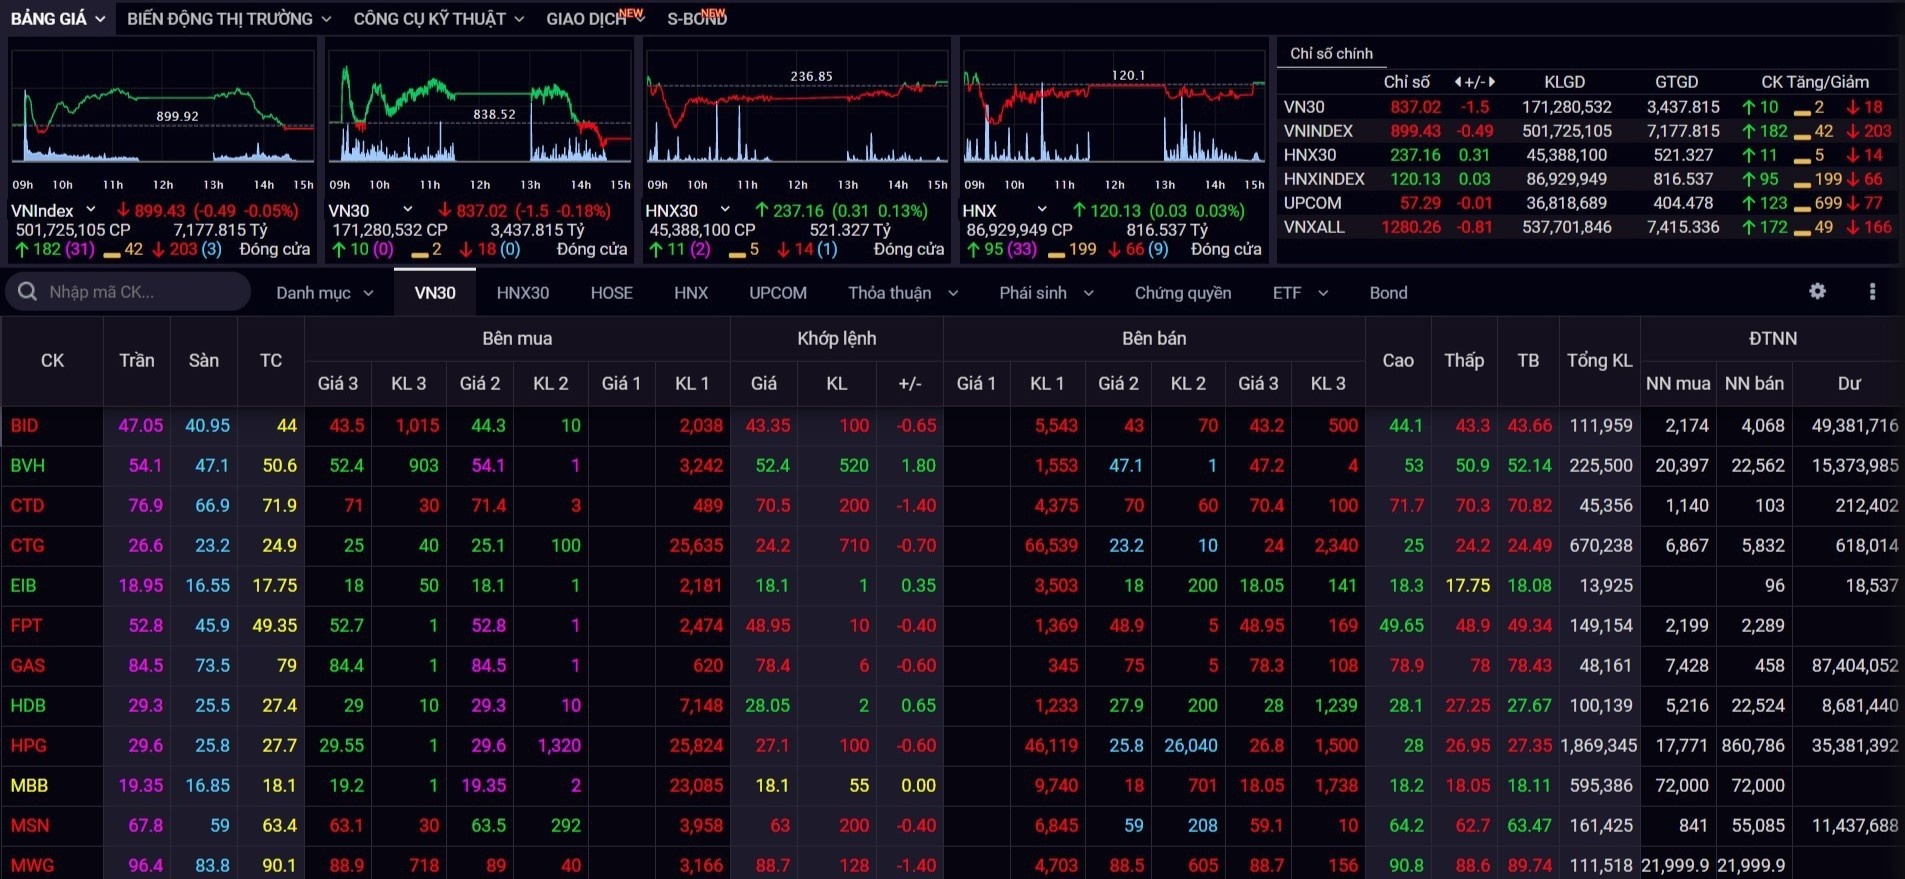Viewport: 1905px width, 879px height.
Task: Open the S-Bond link
Action: (x=696, y=19)
